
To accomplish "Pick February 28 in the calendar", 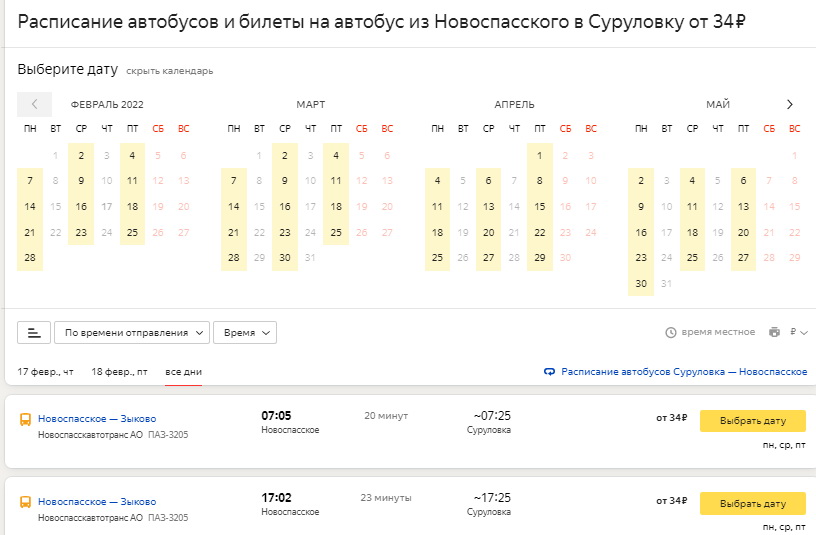I will [30, 258].
